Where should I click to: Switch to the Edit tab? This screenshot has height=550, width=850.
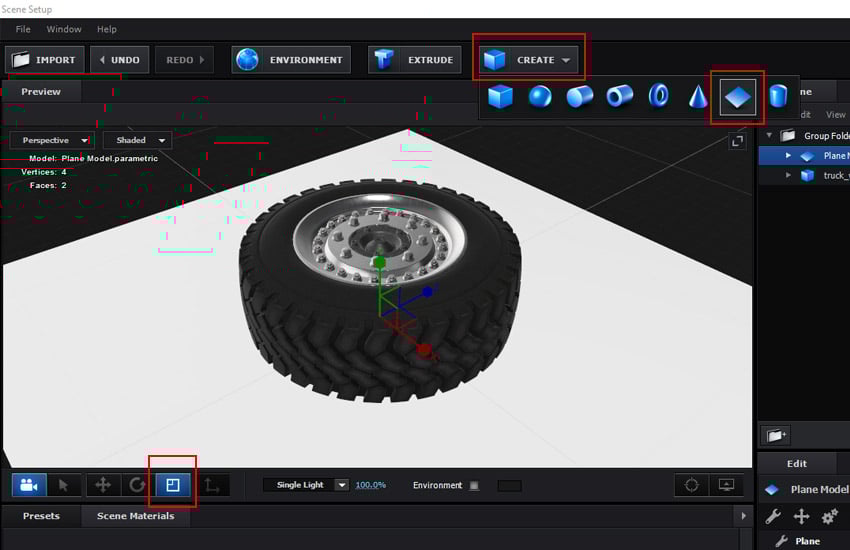point(796,464)
